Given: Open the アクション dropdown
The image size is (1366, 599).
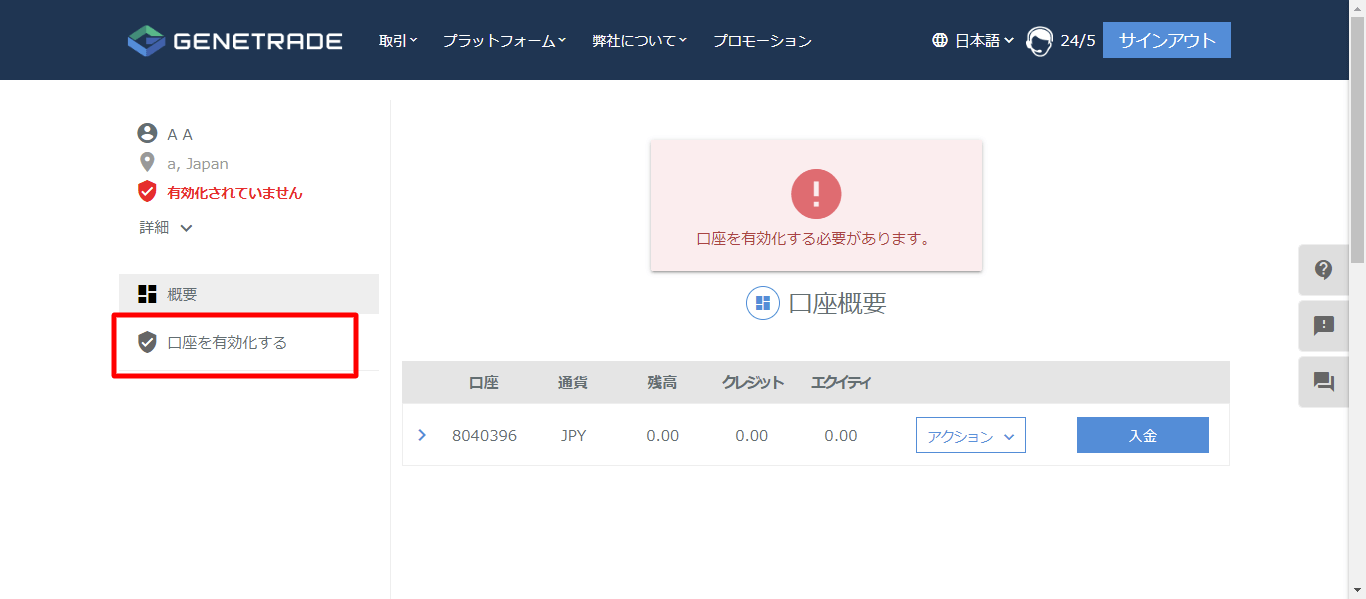Looking at the screenshot, I should (x=970, y=434).
